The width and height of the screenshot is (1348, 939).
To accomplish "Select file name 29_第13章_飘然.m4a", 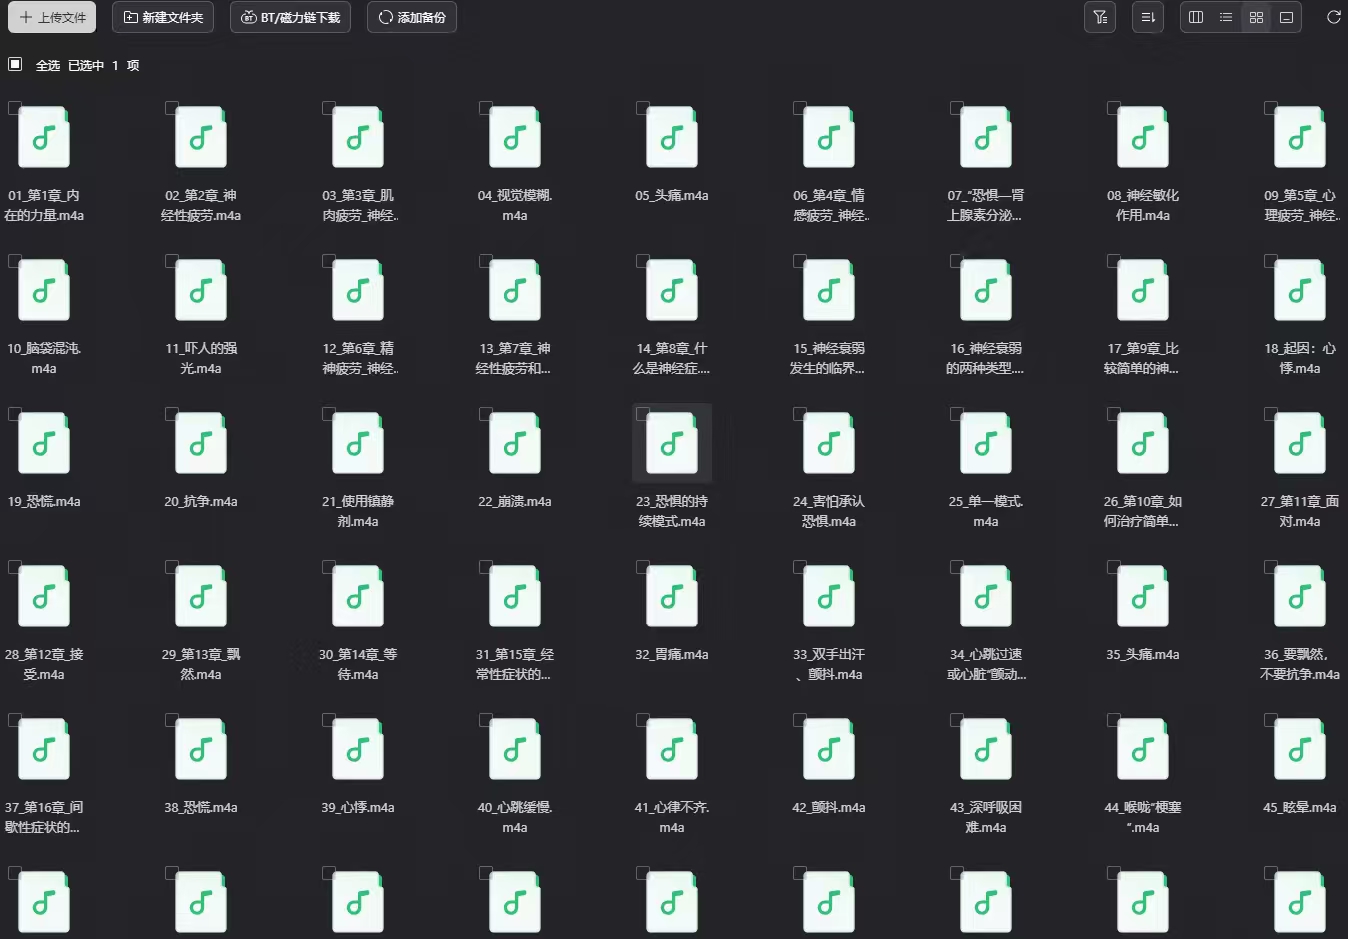I will tap(201, 664).
